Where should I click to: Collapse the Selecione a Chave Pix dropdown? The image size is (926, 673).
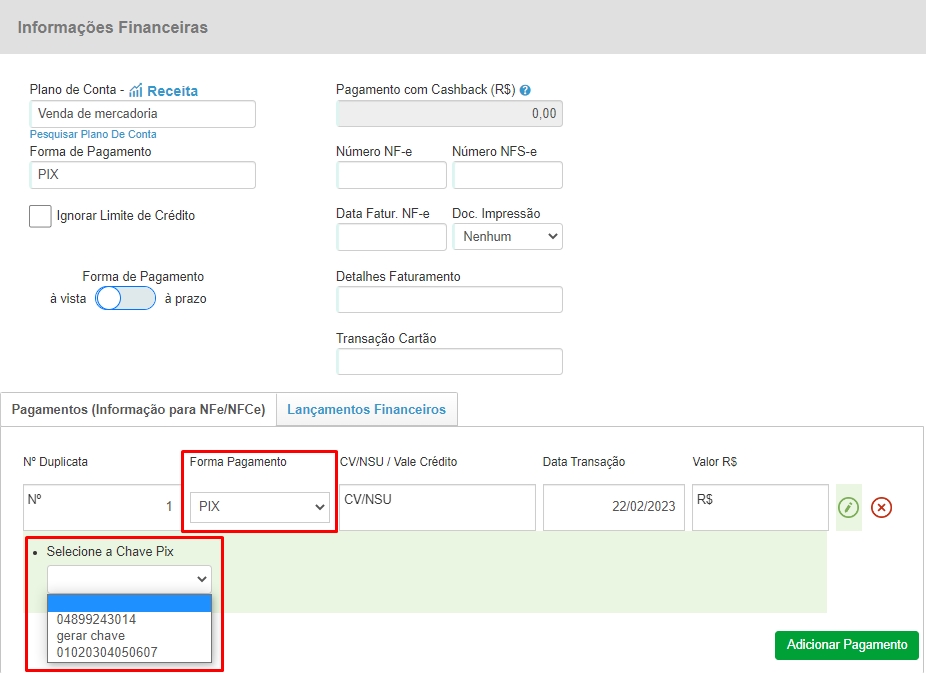pos(129,578)
